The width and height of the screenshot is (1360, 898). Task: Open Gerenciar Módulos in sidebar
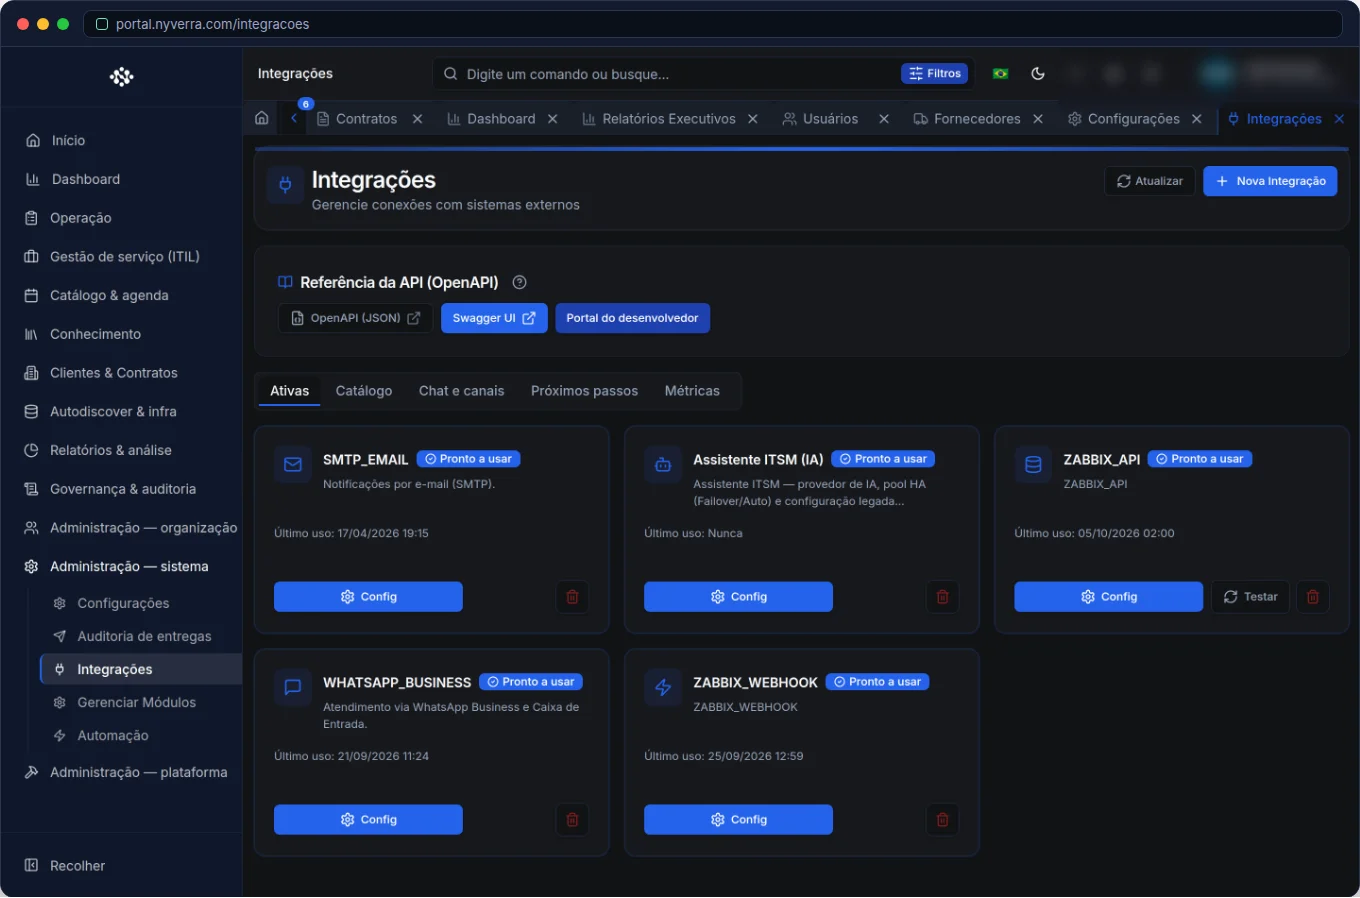click(136, 702)
